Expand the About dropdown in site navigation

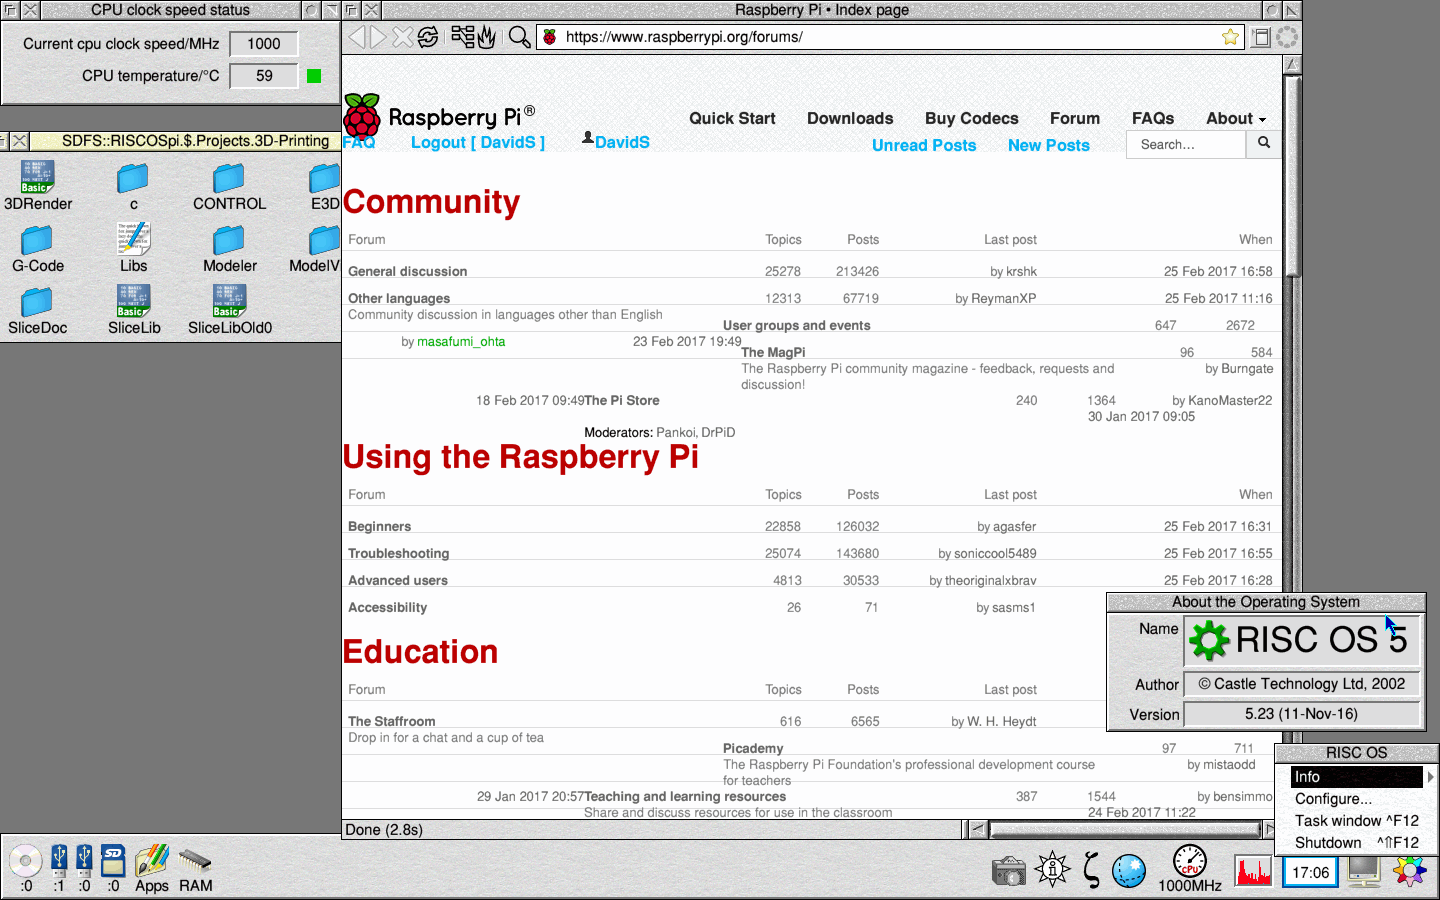[x=1236, y=118]
